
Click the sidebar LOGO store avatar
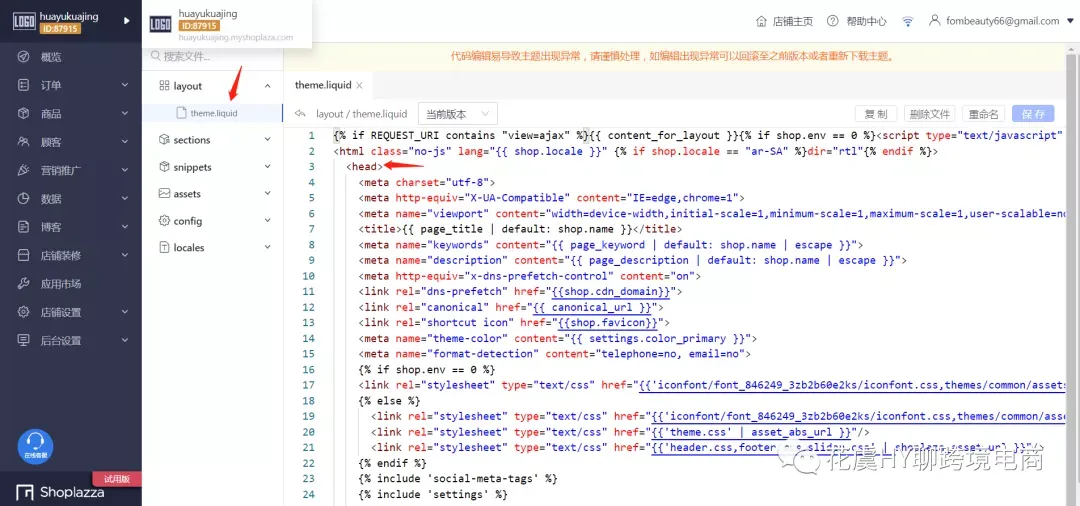point(24,21)
